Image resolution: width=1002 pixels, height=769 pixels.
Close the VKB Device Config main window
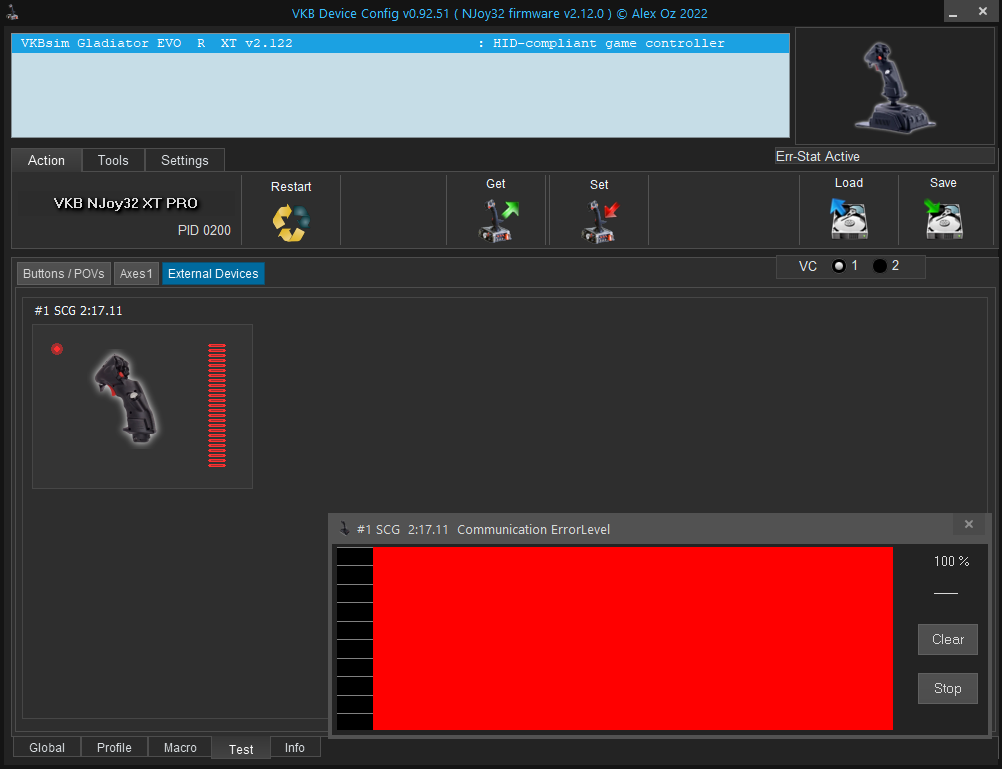[x=983, y=12]
